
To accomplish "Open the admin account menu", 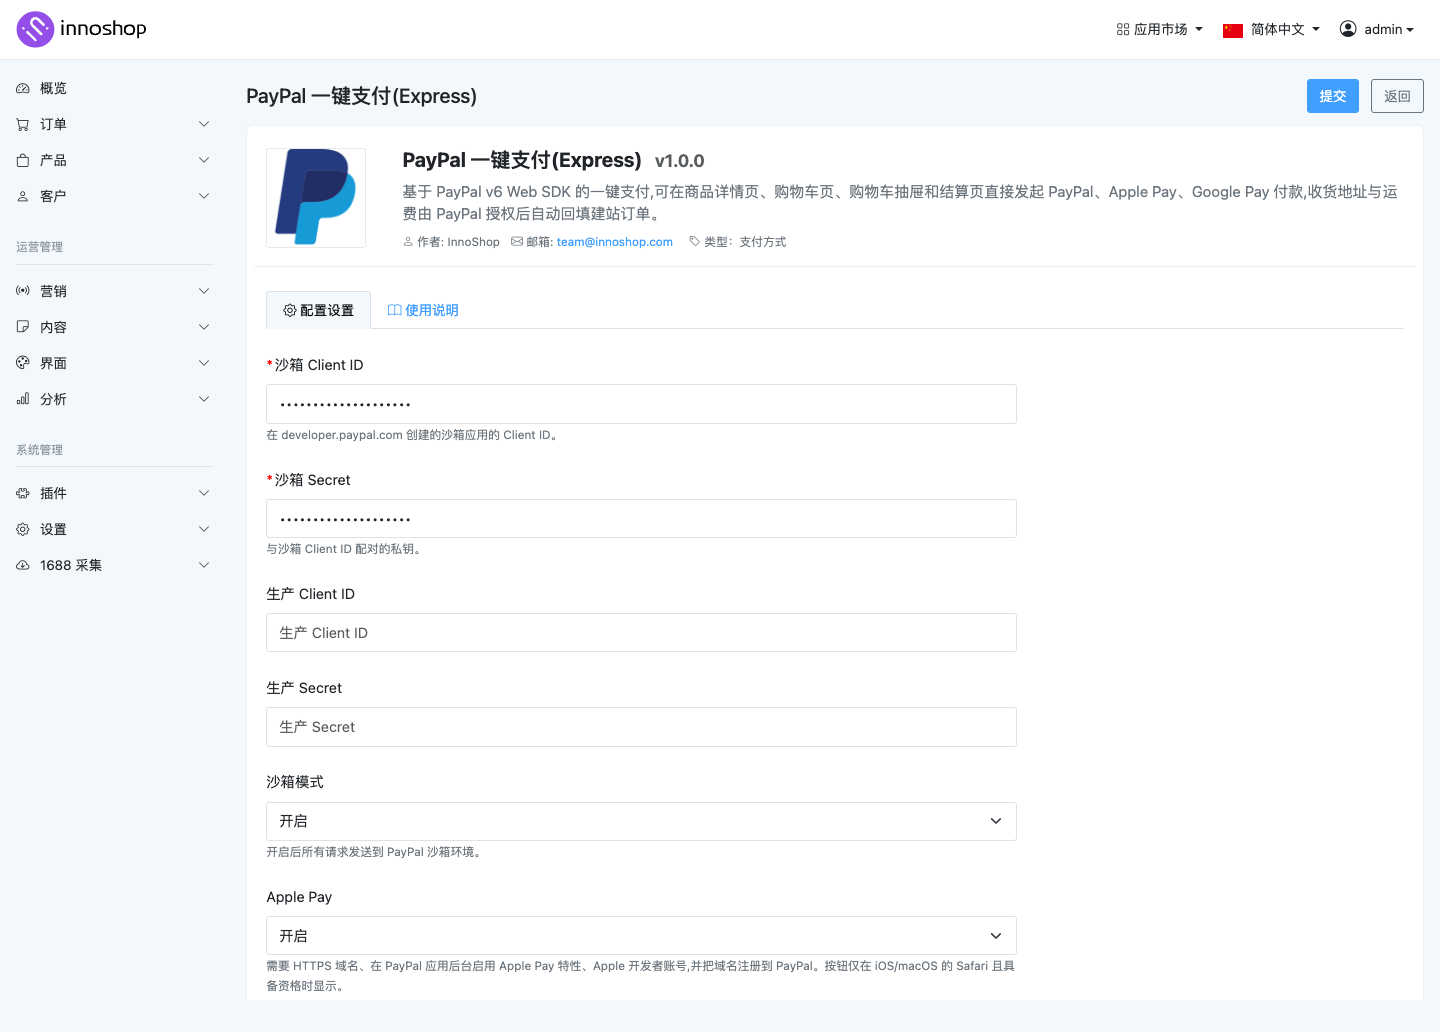I will click(1377, 30).
